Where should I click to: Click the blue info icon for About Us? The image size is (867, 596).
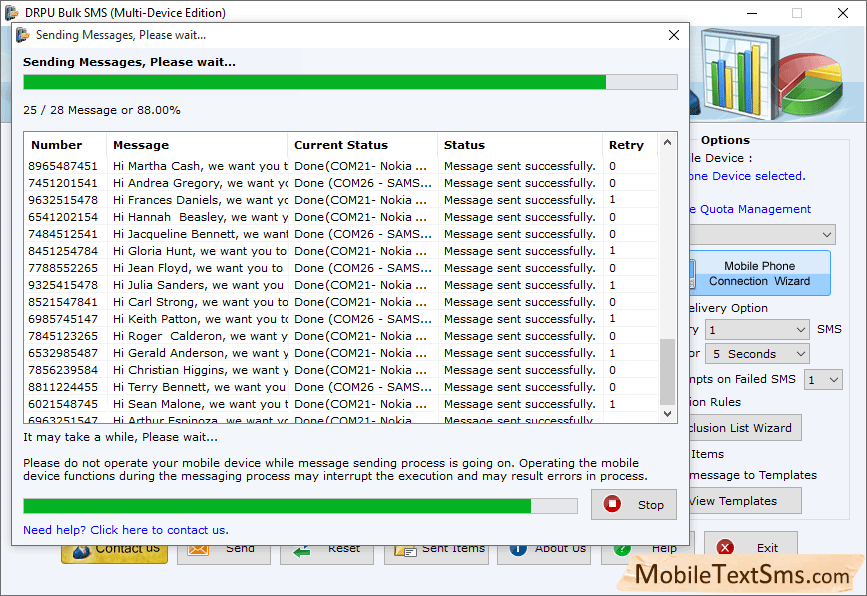pos(518,549)
